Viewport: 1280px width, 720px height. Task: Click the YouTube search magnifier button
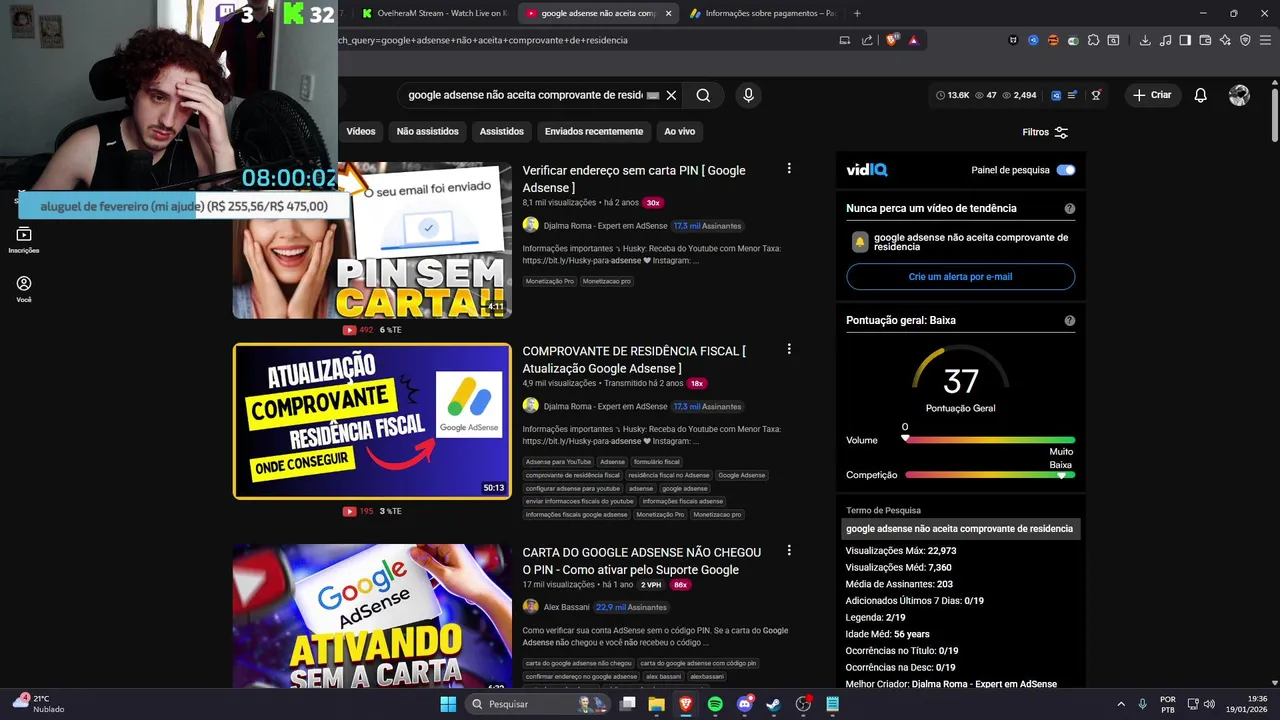pos(703,95)
